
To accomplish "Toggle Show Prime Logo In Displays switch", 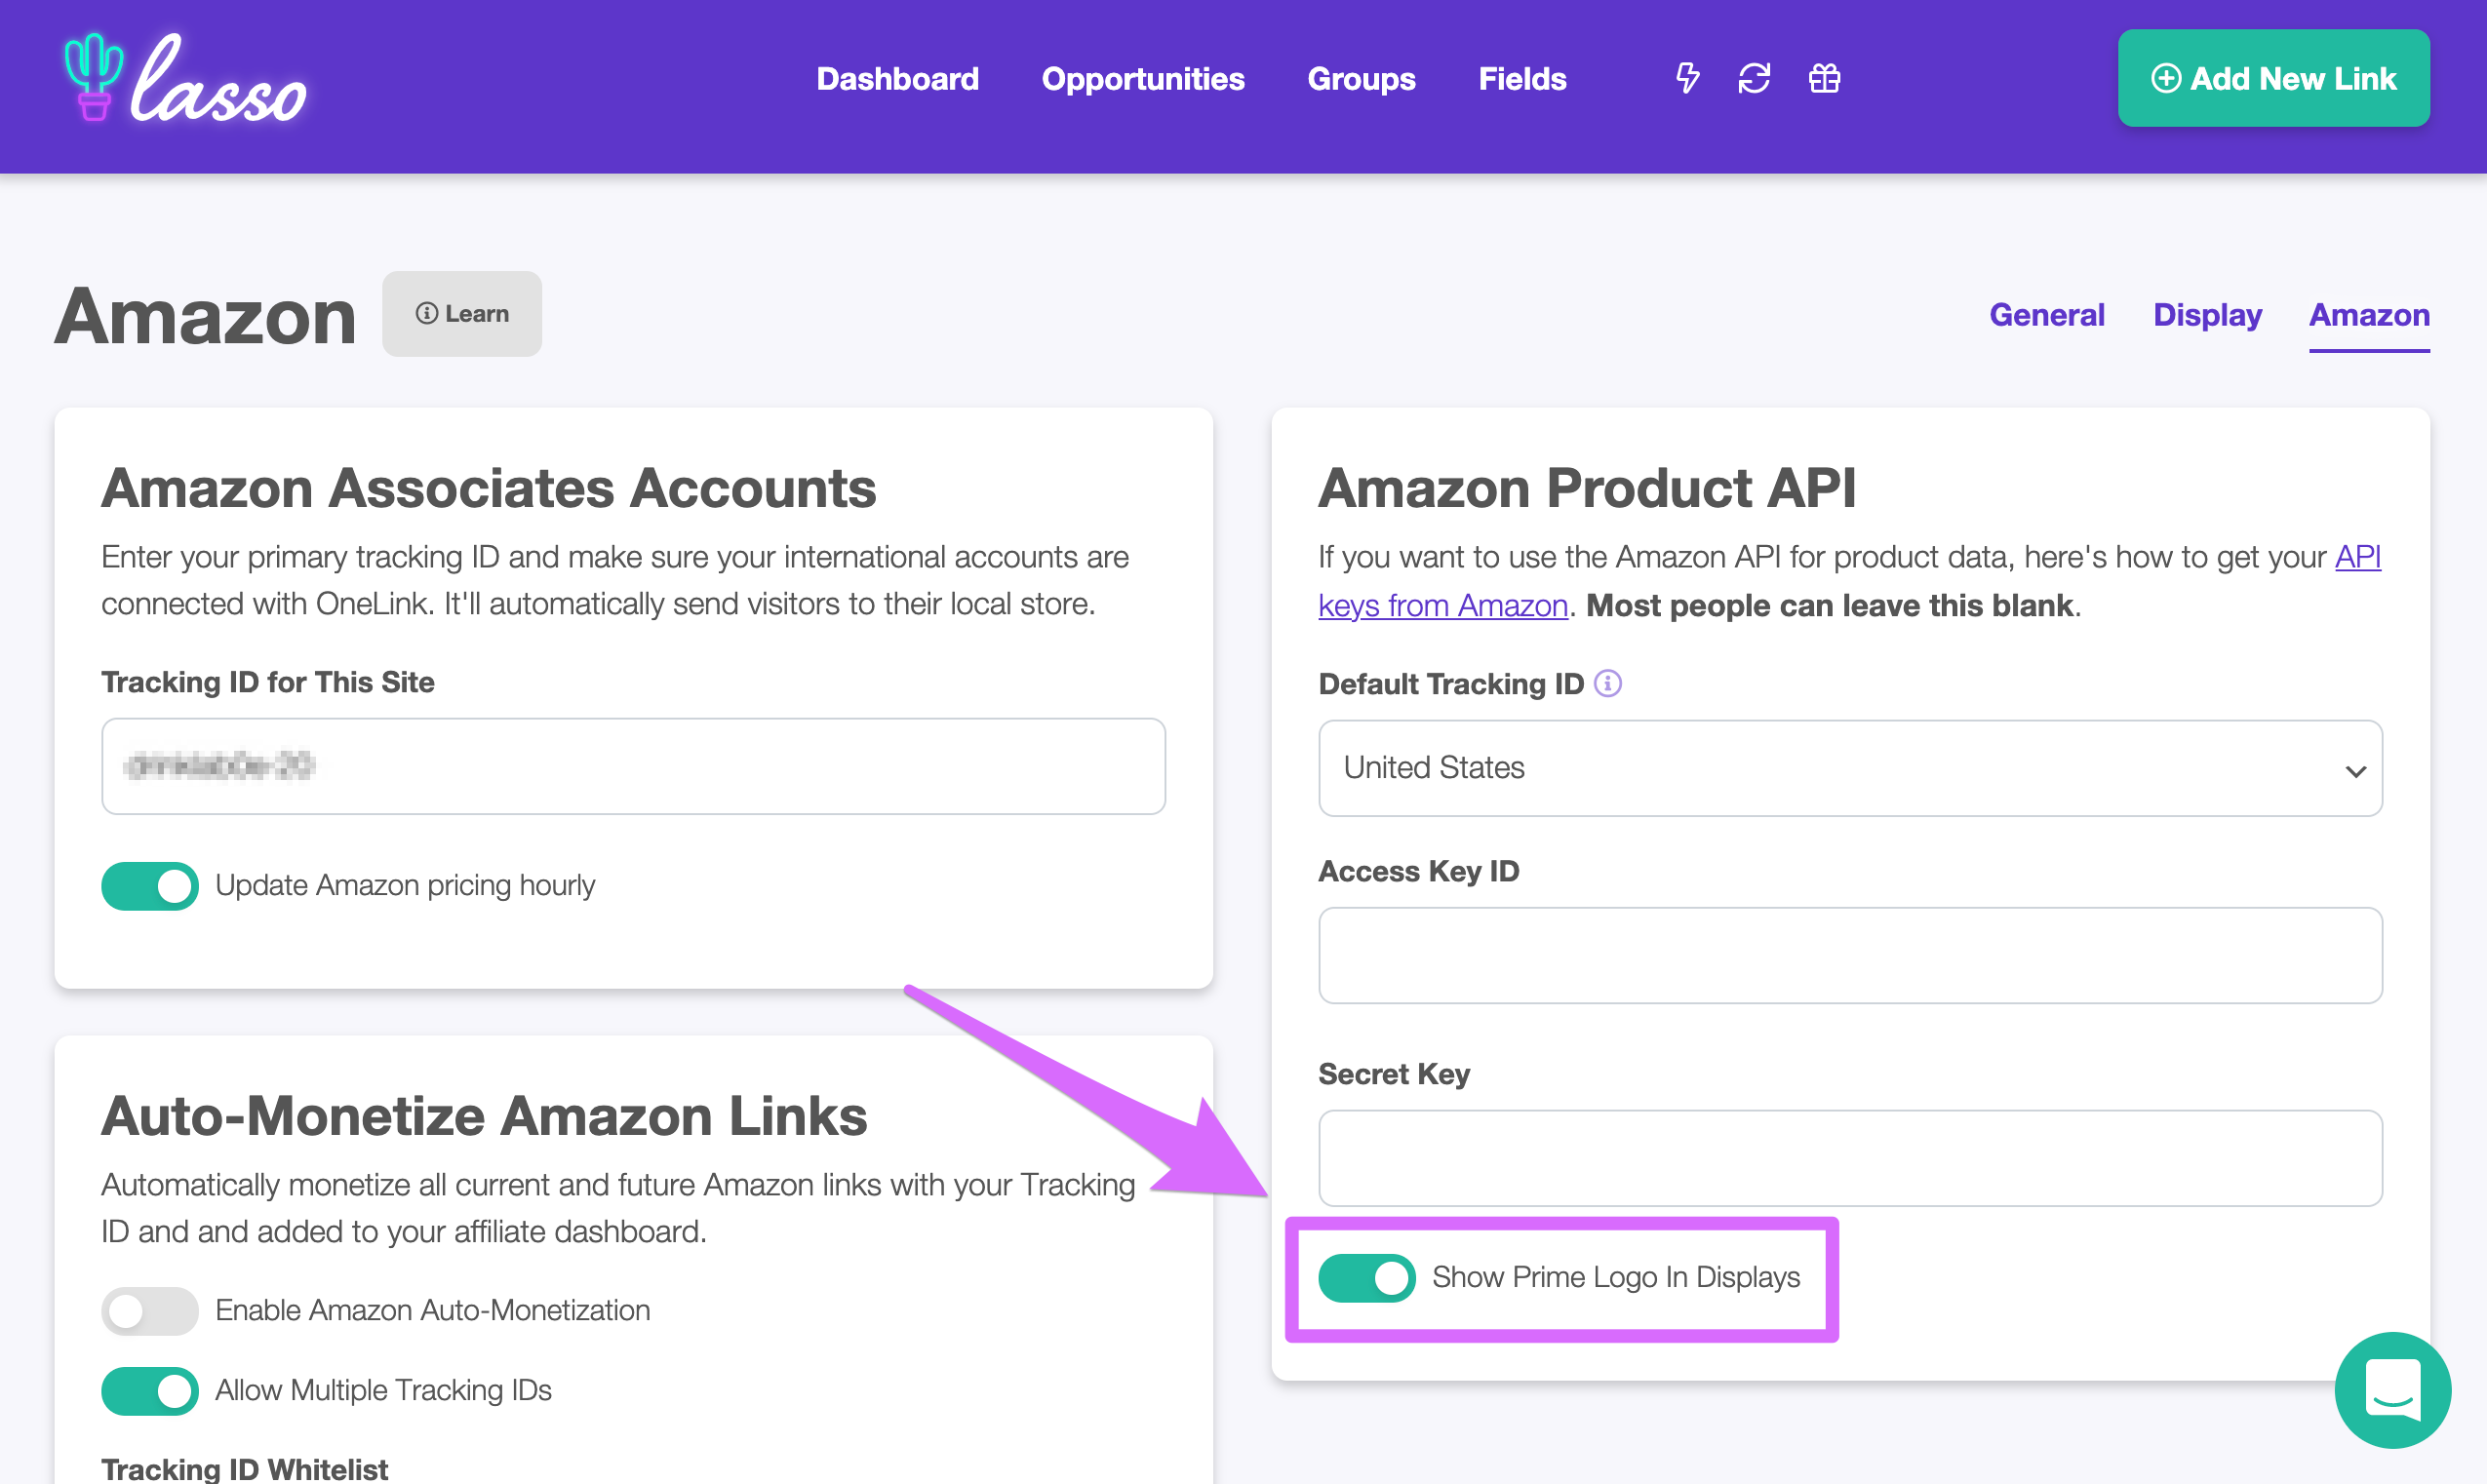I will [1366, 1278].
